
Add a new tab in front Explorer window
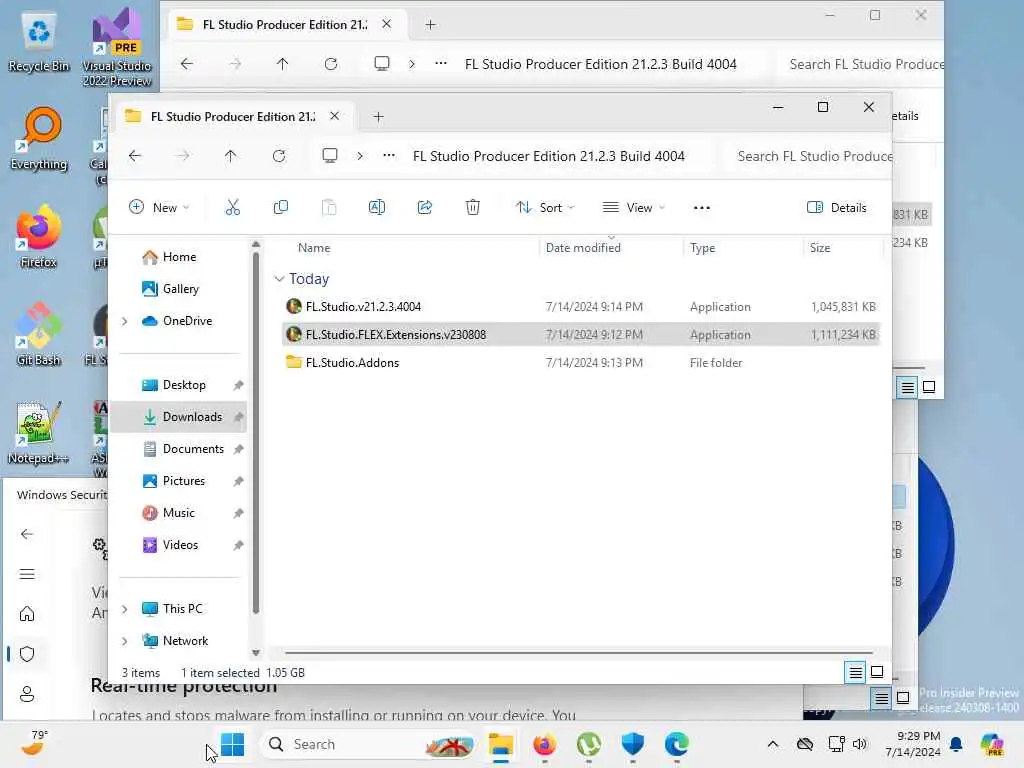point(378,116)
